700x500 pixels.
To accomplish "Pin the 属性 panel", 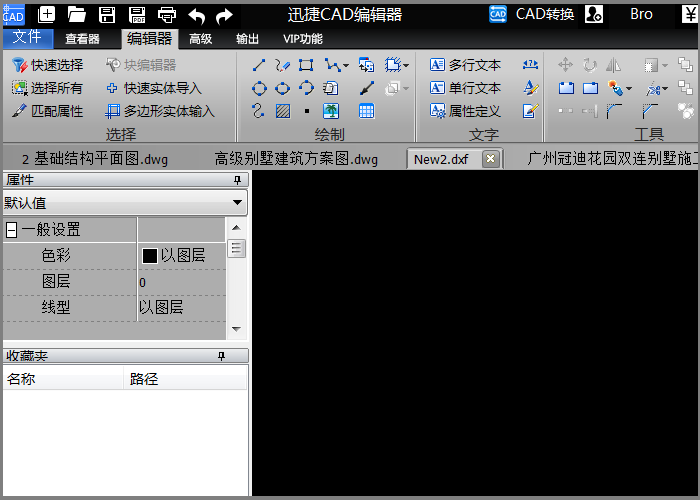I will pyautogui.click(x=237, y=180).
